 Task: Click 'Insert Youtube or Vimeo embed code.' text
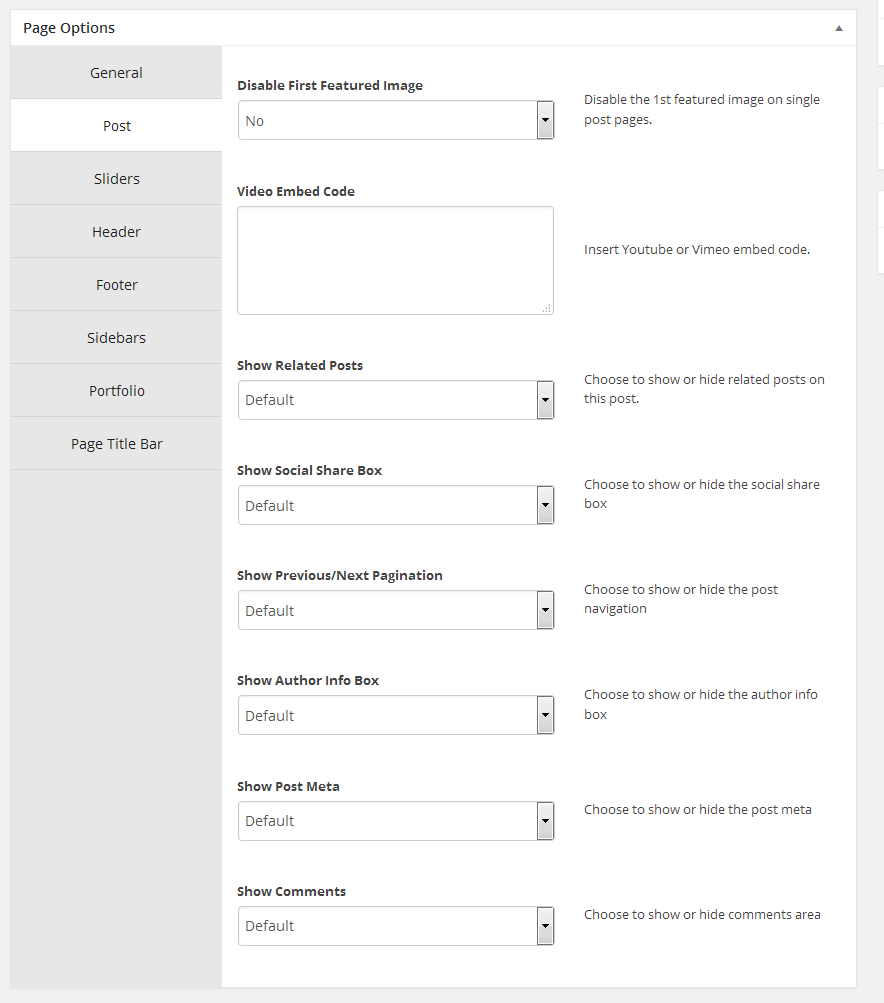697,249
